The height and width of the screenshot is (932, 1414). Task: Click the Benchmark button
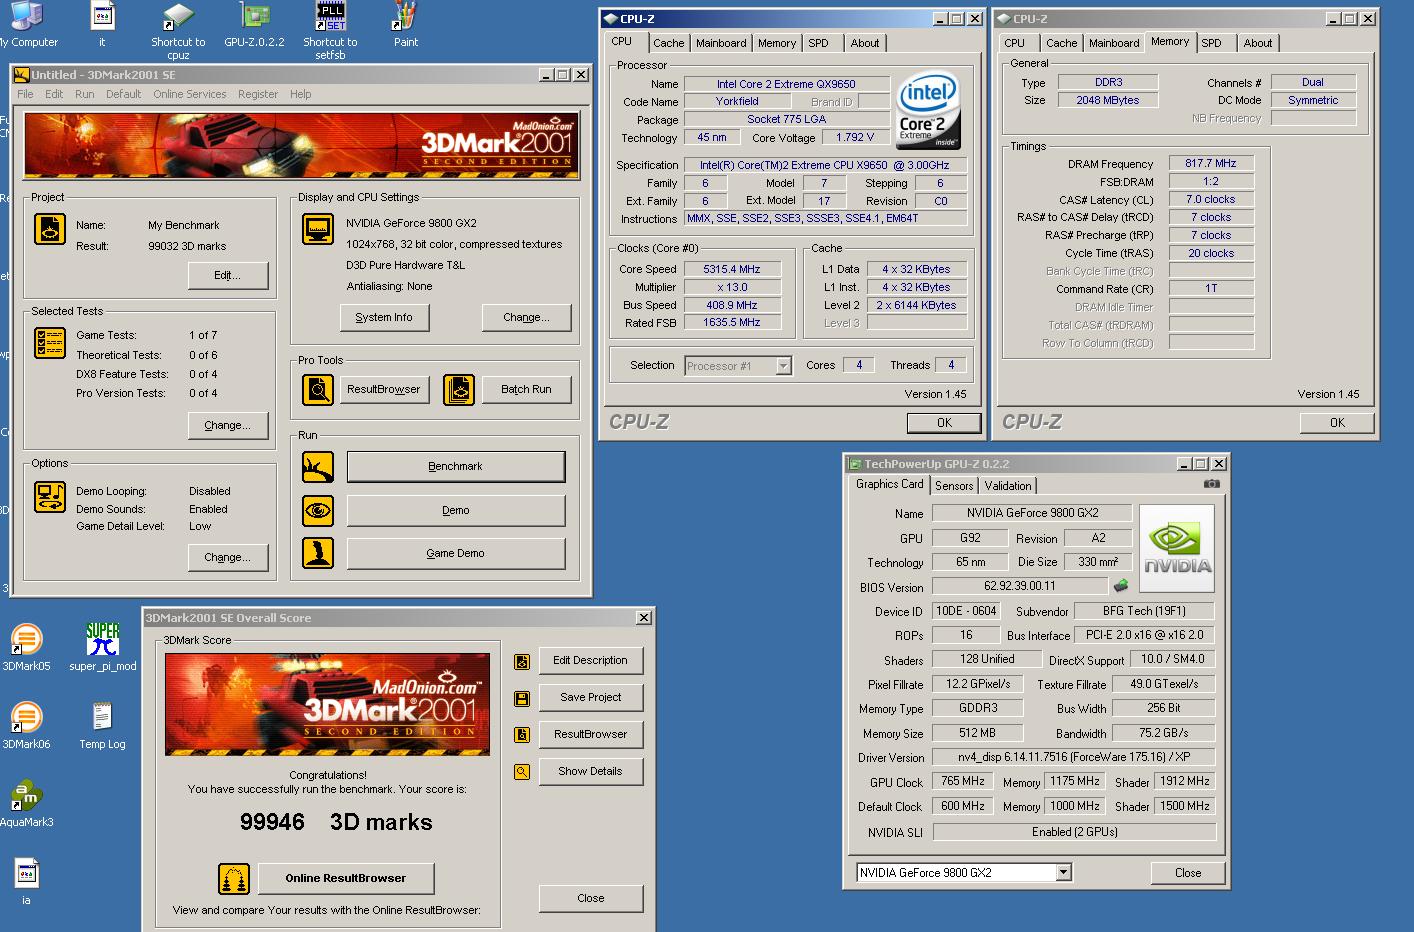[x=456, y=467]
